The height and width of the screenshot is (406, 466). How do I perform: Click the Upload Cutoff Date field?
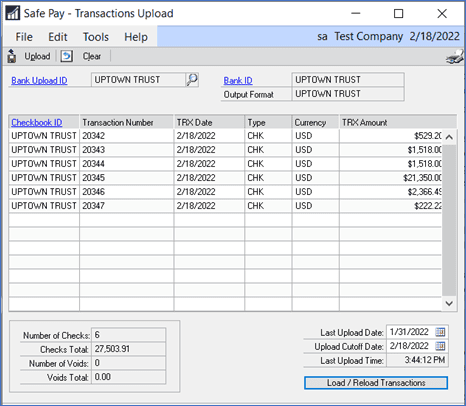417,346
